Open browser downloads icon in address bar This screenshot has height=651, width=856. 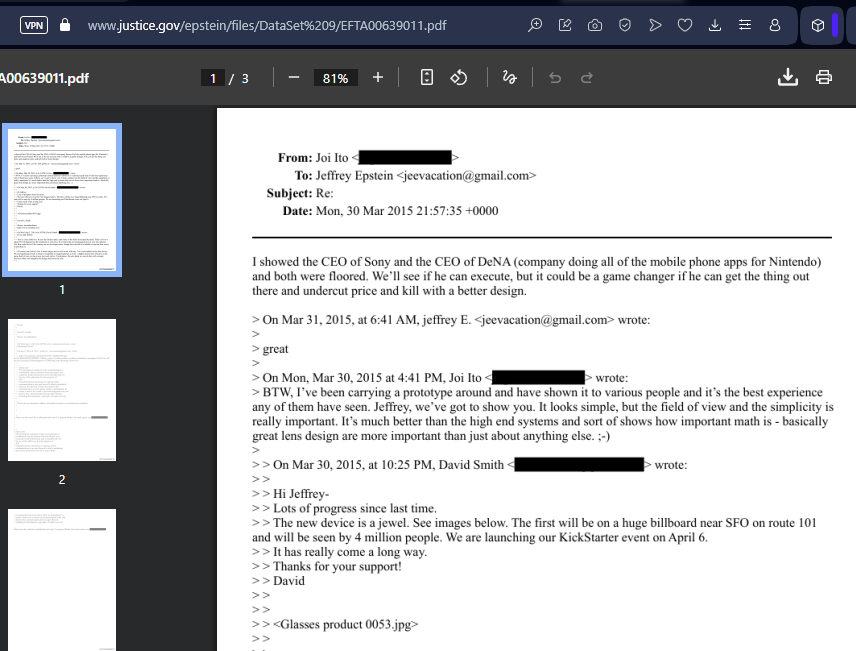pyautogui.click(x=715, y=25)
